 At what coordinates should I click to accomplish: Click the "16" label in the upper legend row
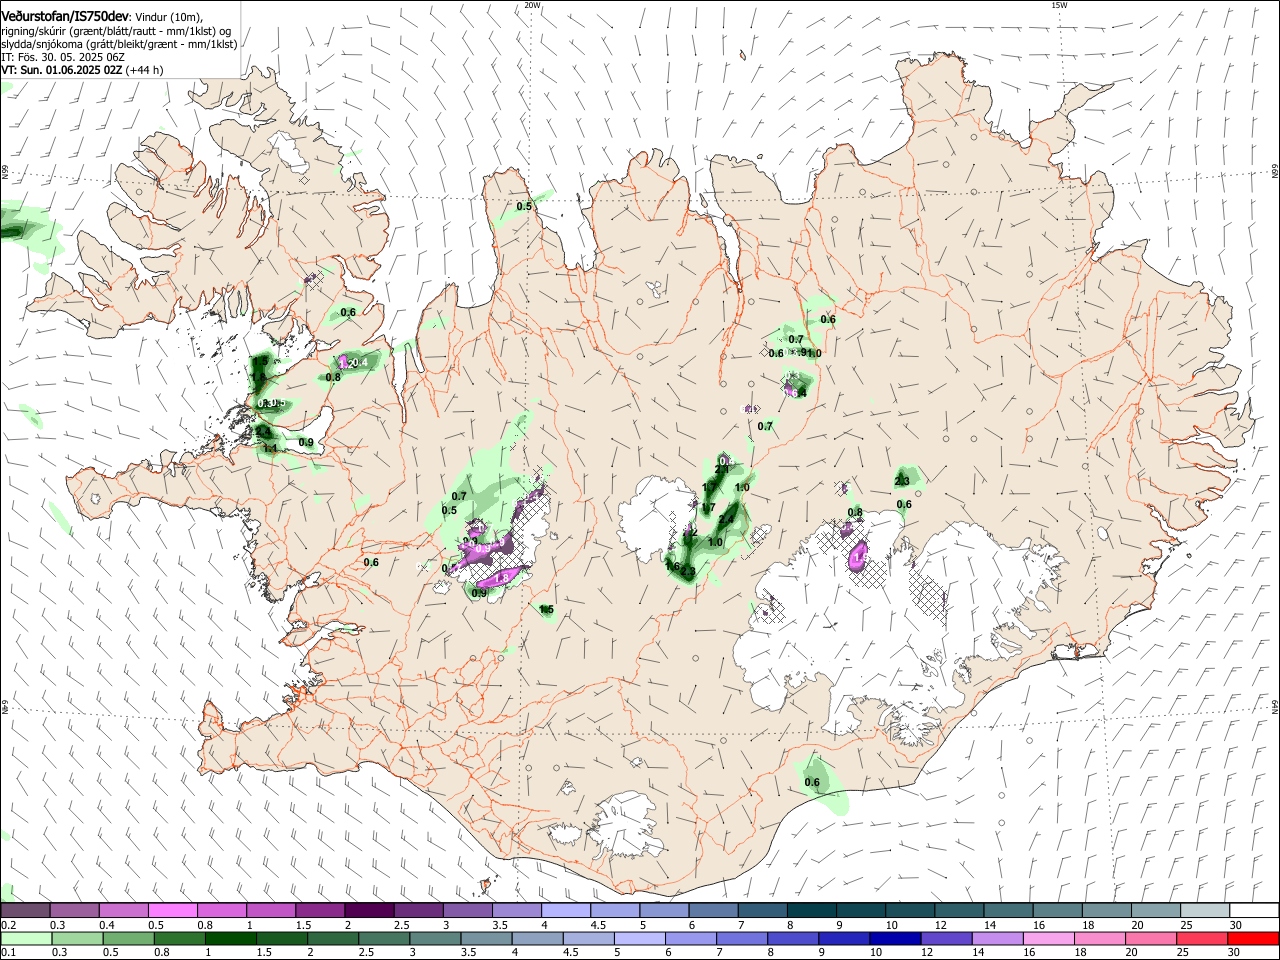click(1039, 925)
